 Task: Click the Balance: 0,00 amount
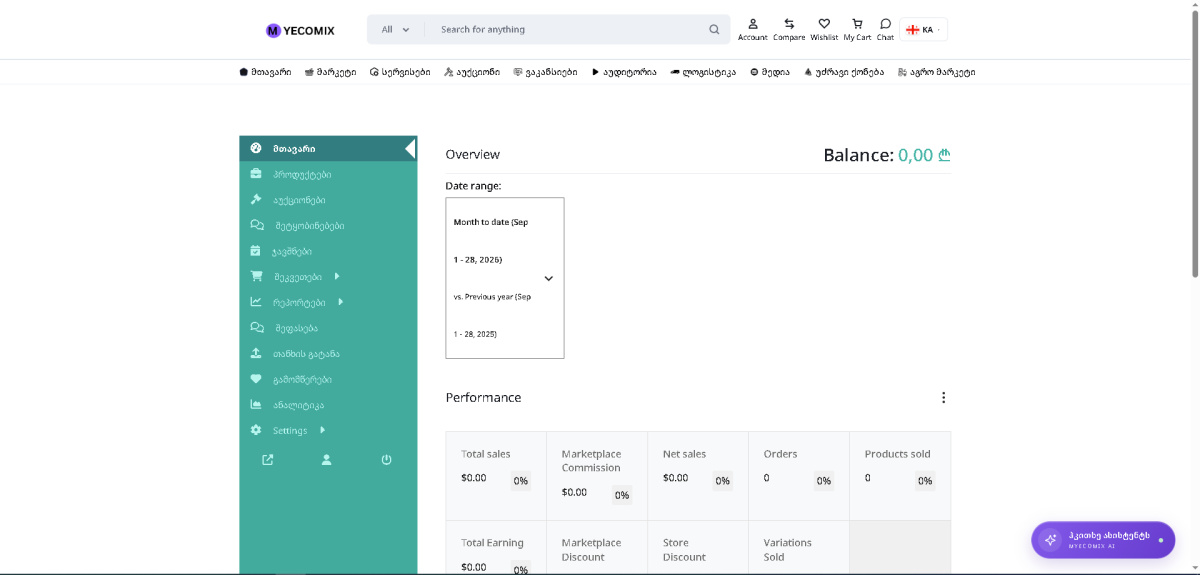(x=886, y=155)
